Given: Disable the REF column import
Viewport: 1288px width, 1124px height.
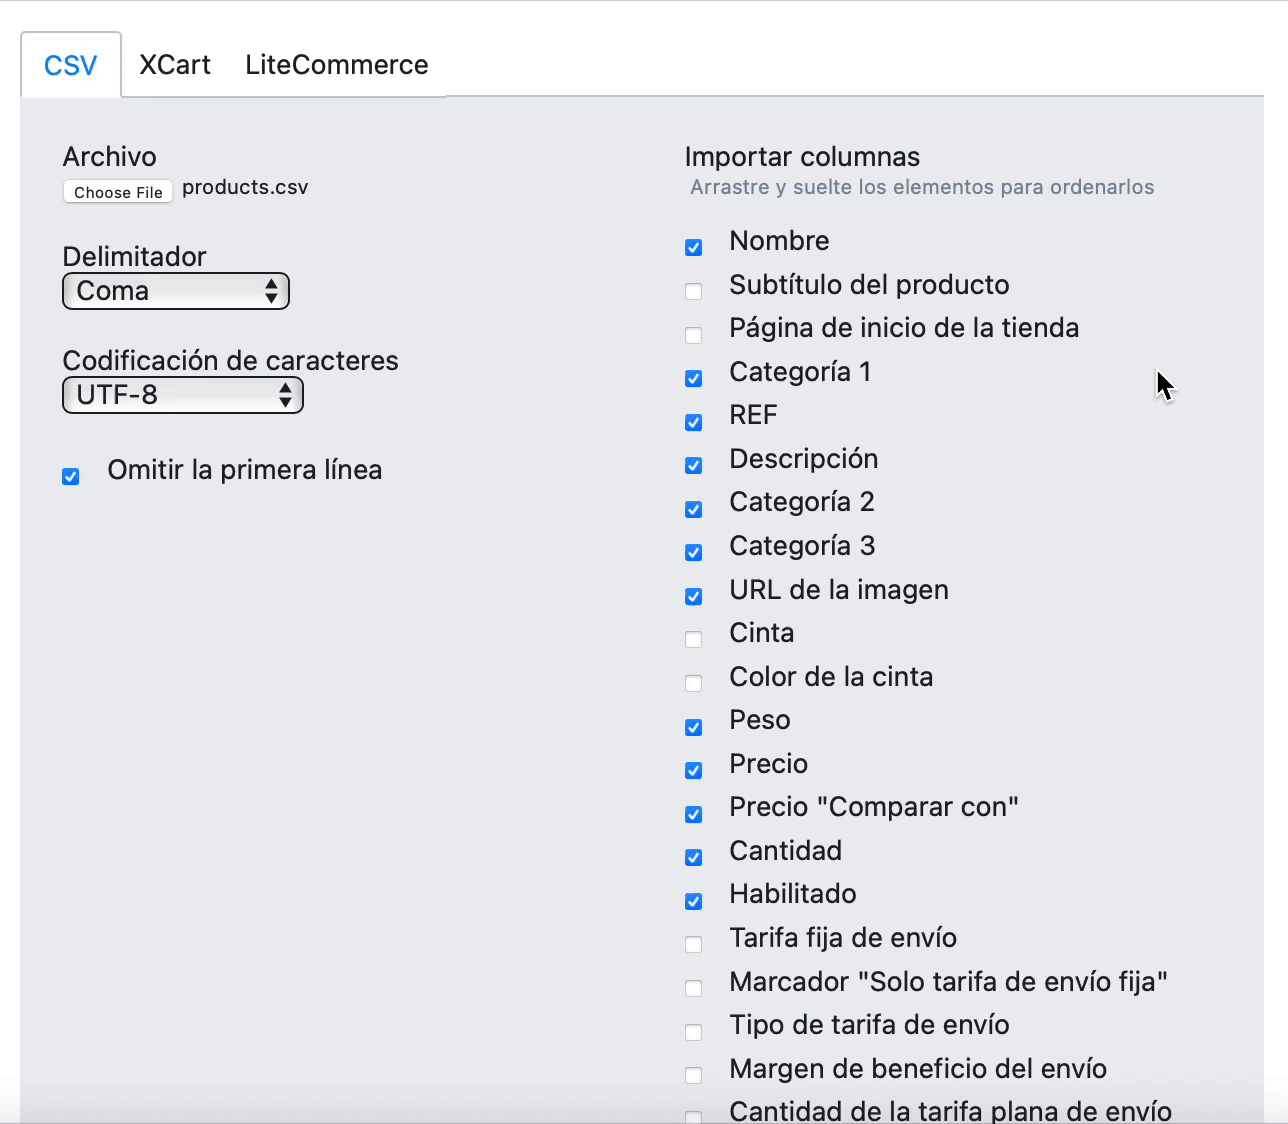Looking at the screenshot, I should (693, 422).
